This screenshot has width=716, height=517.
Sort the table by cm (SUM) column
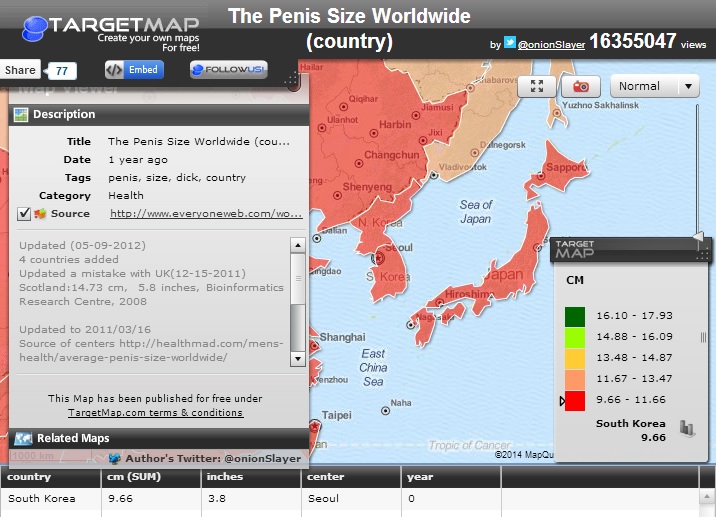coord(151,477)
